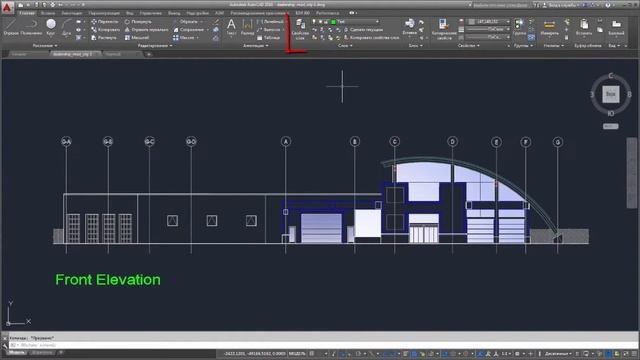Open the object color dropdown
Screen dimensions: 640x360
tap(489, 21)
